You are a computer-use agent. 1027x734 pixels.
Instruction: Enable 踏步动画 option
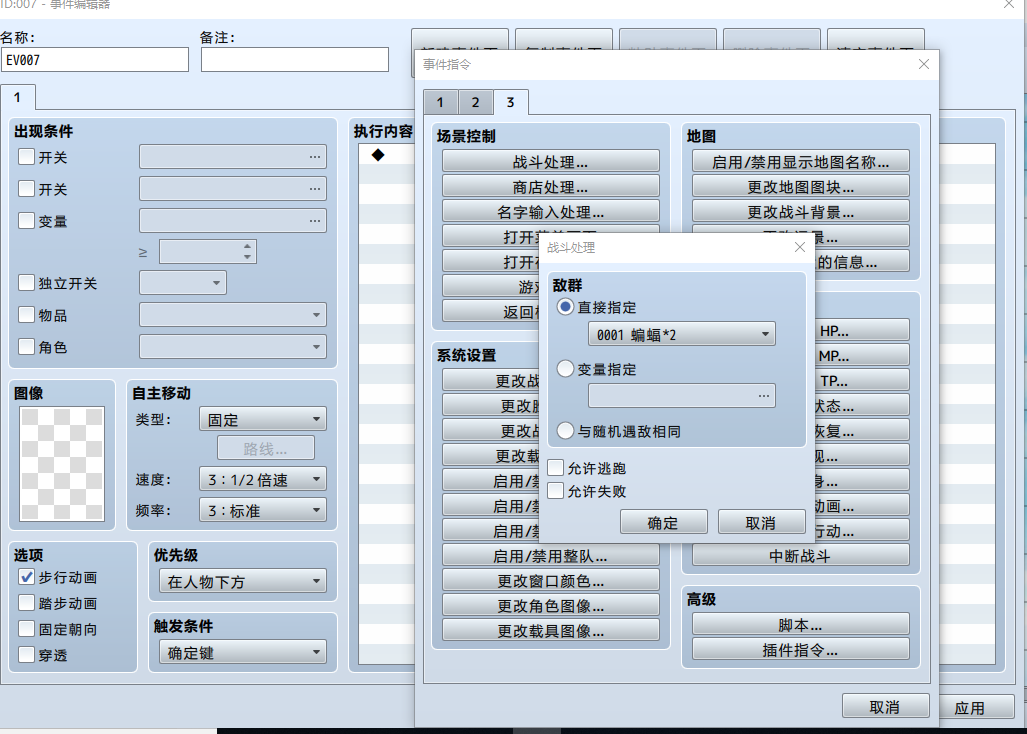pos(26,602)
